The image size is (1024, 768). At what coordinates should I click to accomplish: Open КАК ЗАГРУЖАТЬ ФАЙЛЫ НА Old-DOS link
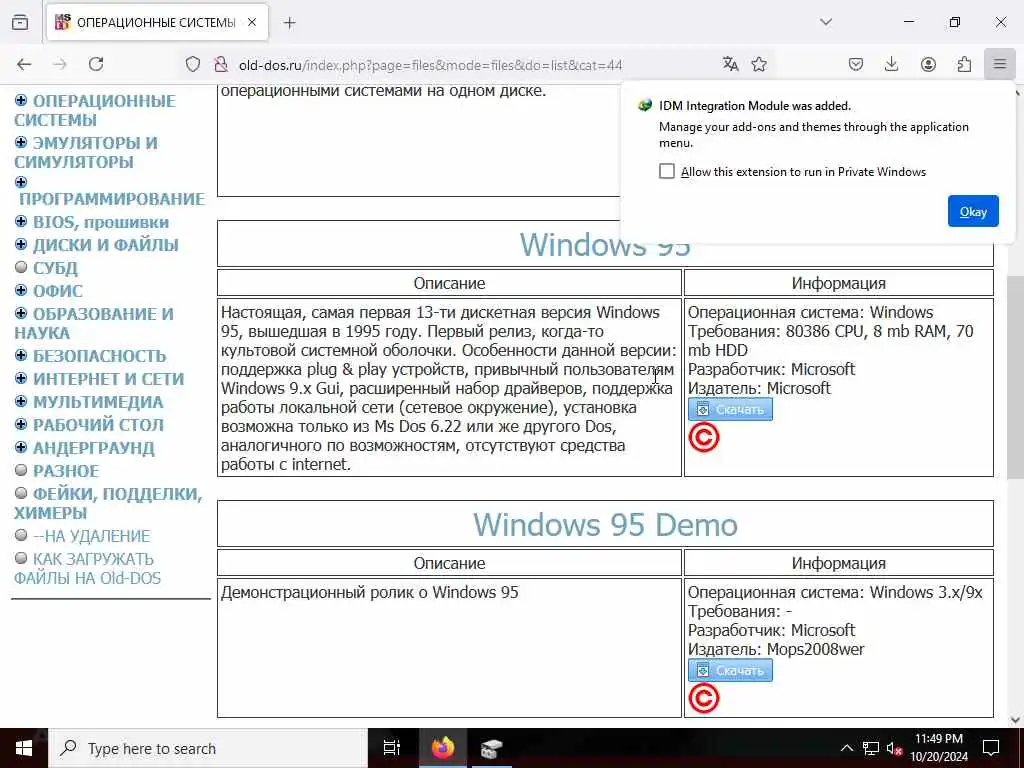coord(88,569)
